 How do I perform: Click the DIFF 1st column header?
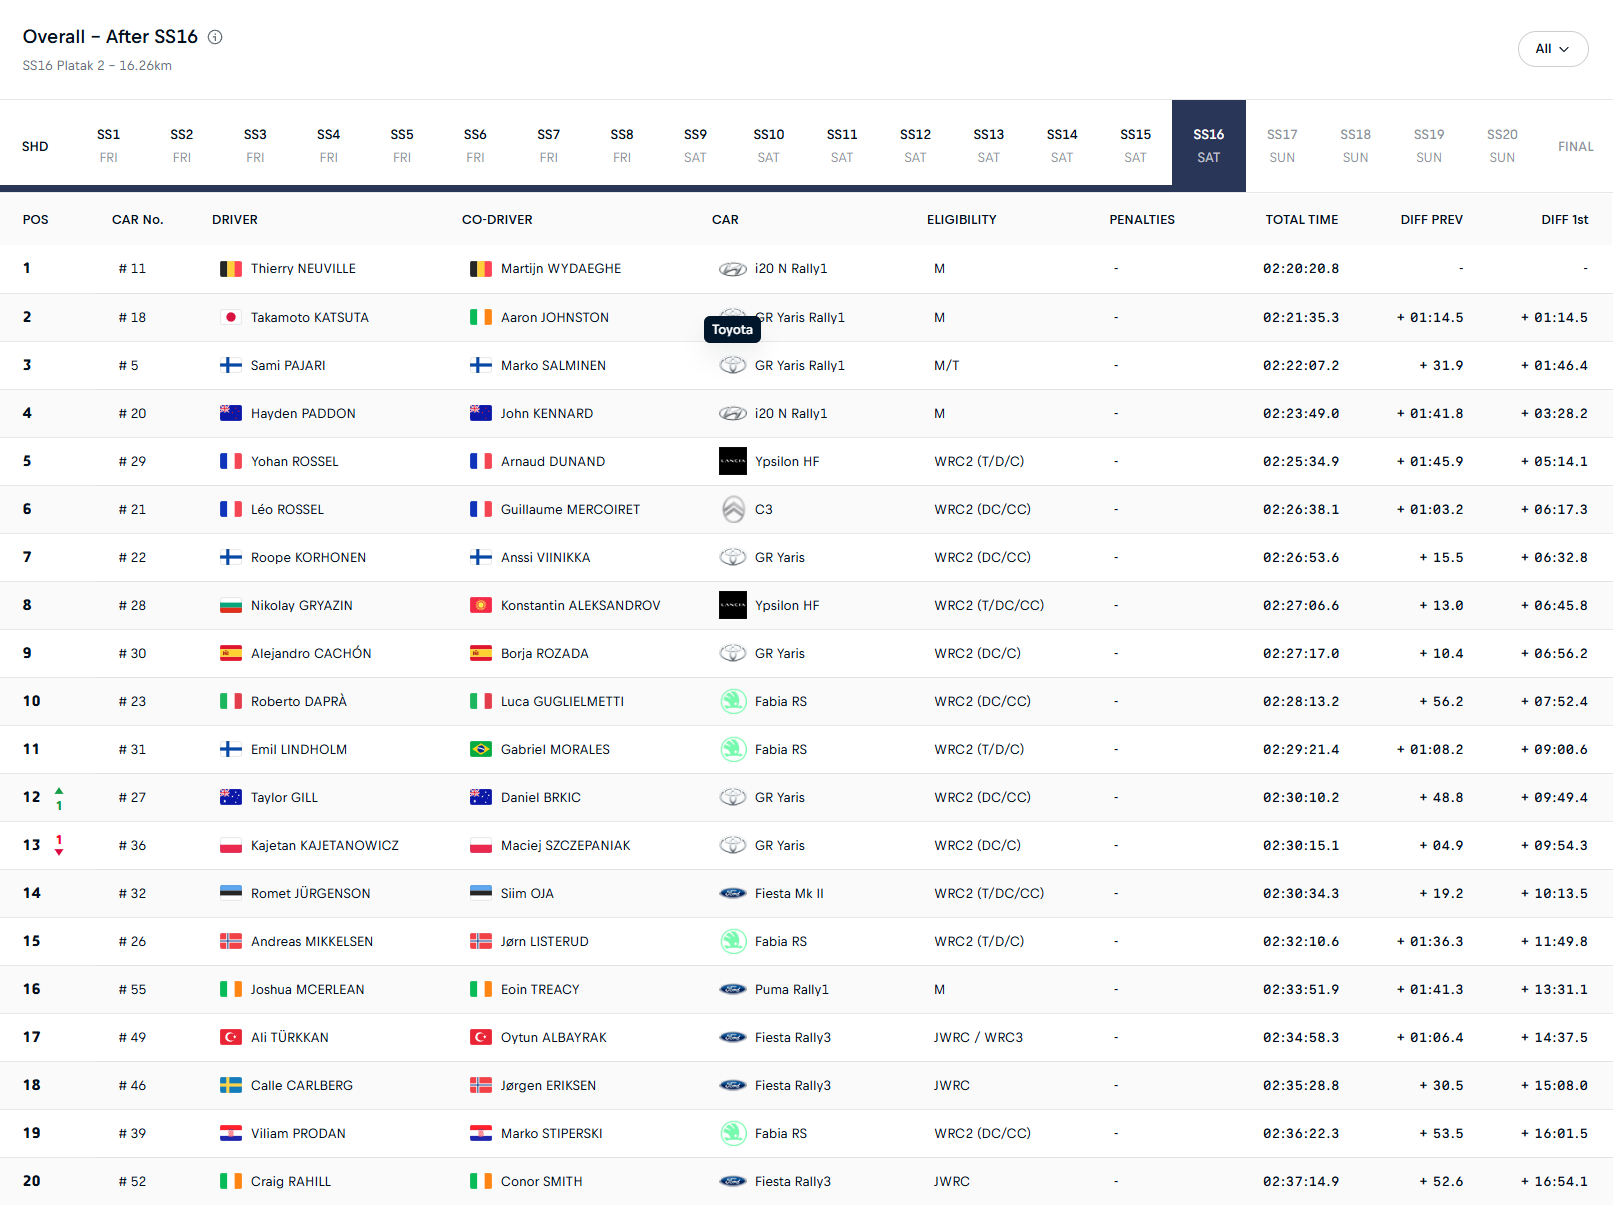pos(1565,220)
